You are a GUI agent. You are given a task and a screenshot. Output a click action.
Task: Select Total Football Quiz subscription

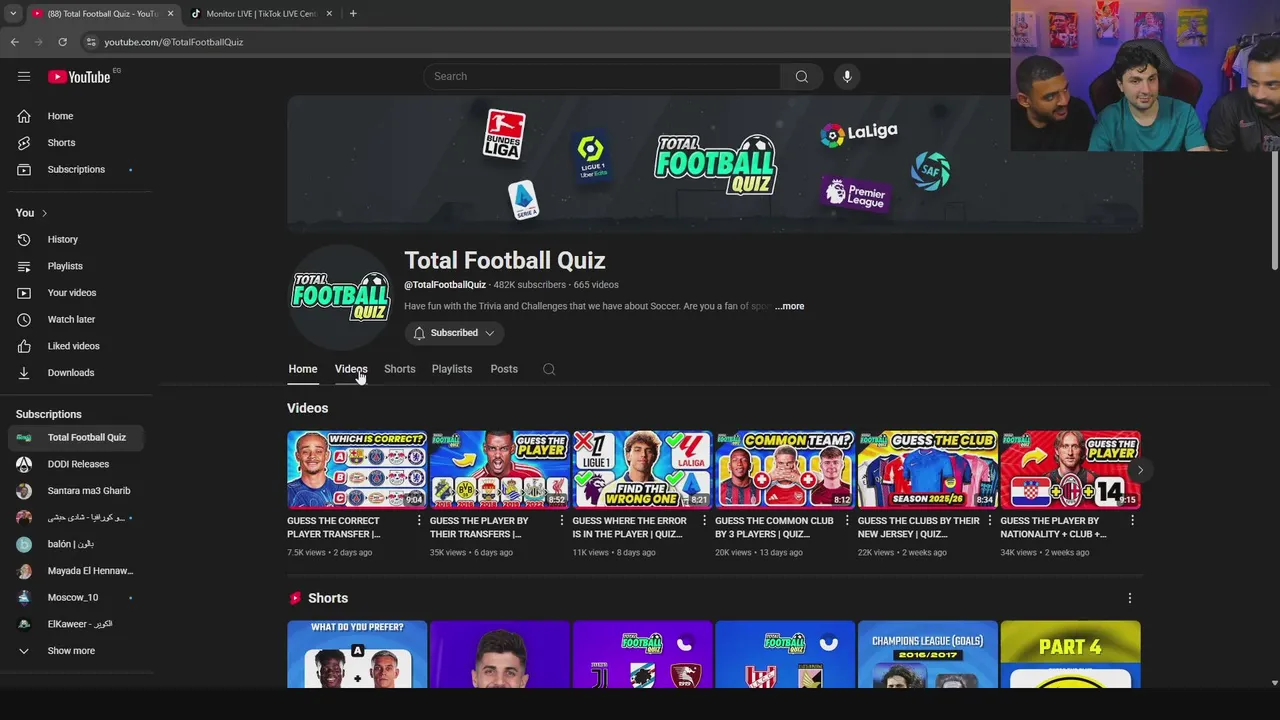click(x=76, y=437)
